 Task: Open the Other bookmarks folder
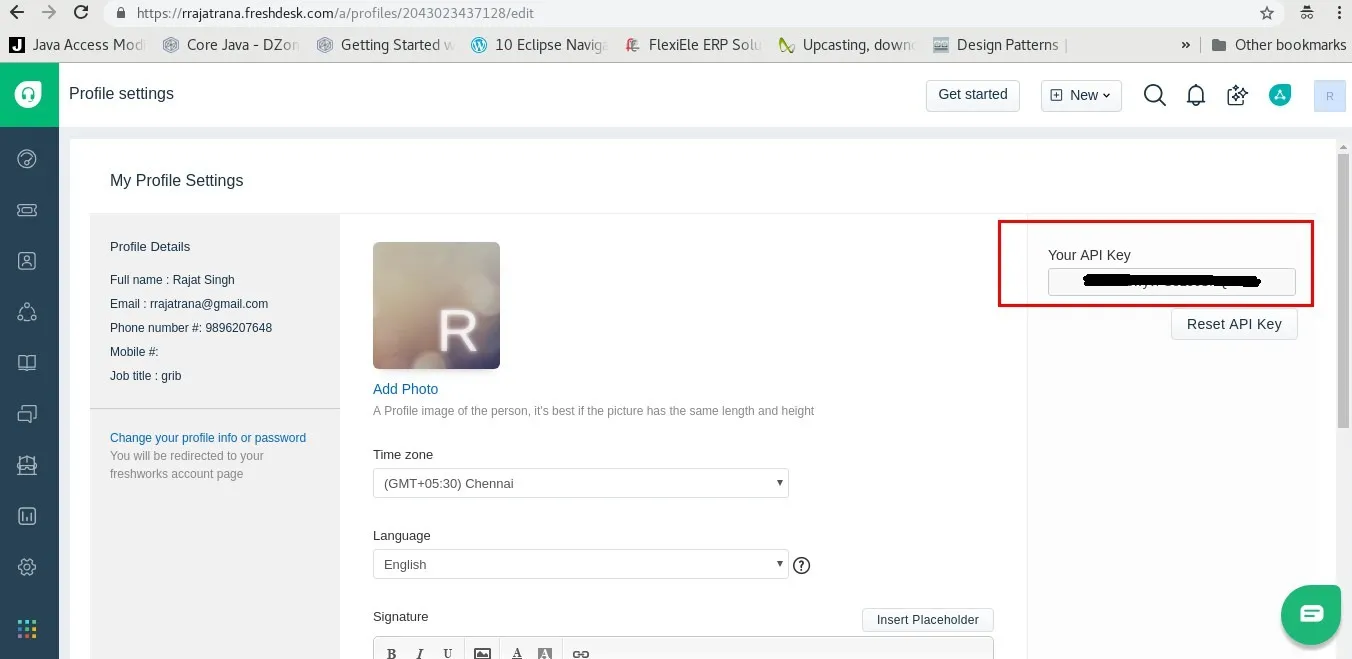click(x=1278, y=45)
